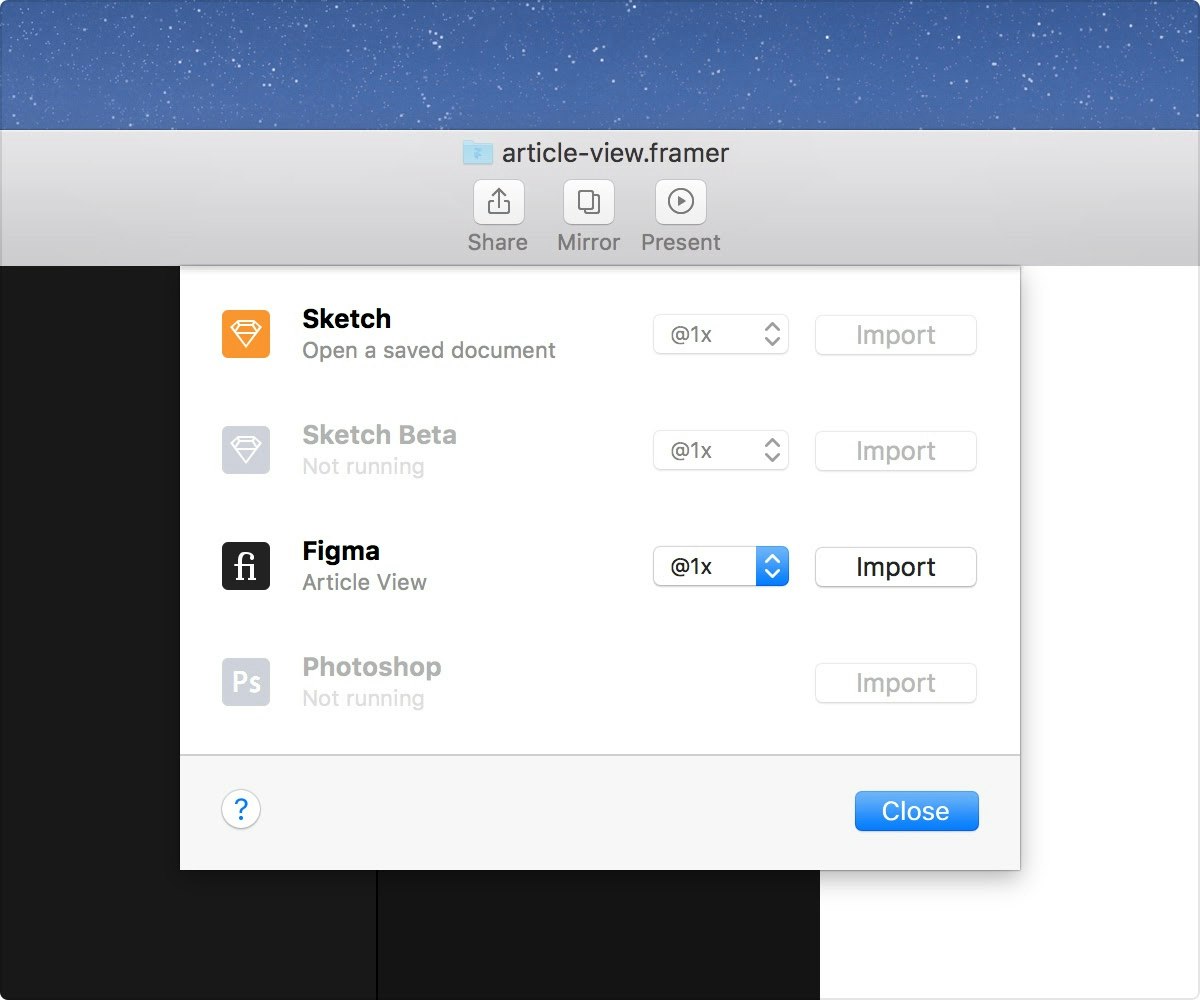Image resolution: width=1200 pixels, height=1000 pixels.
Task: Click the greyed Sketch Beta icon
Action: click(x=246, y=450)
